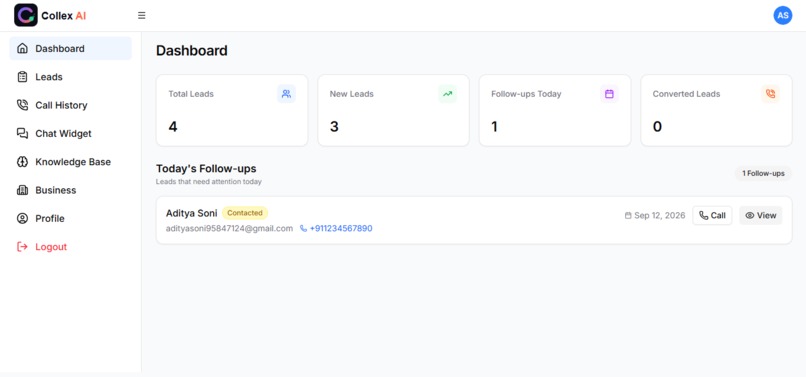806x377 pixels.
Task: Open Call History from sidebar
Action: [70, 105]
